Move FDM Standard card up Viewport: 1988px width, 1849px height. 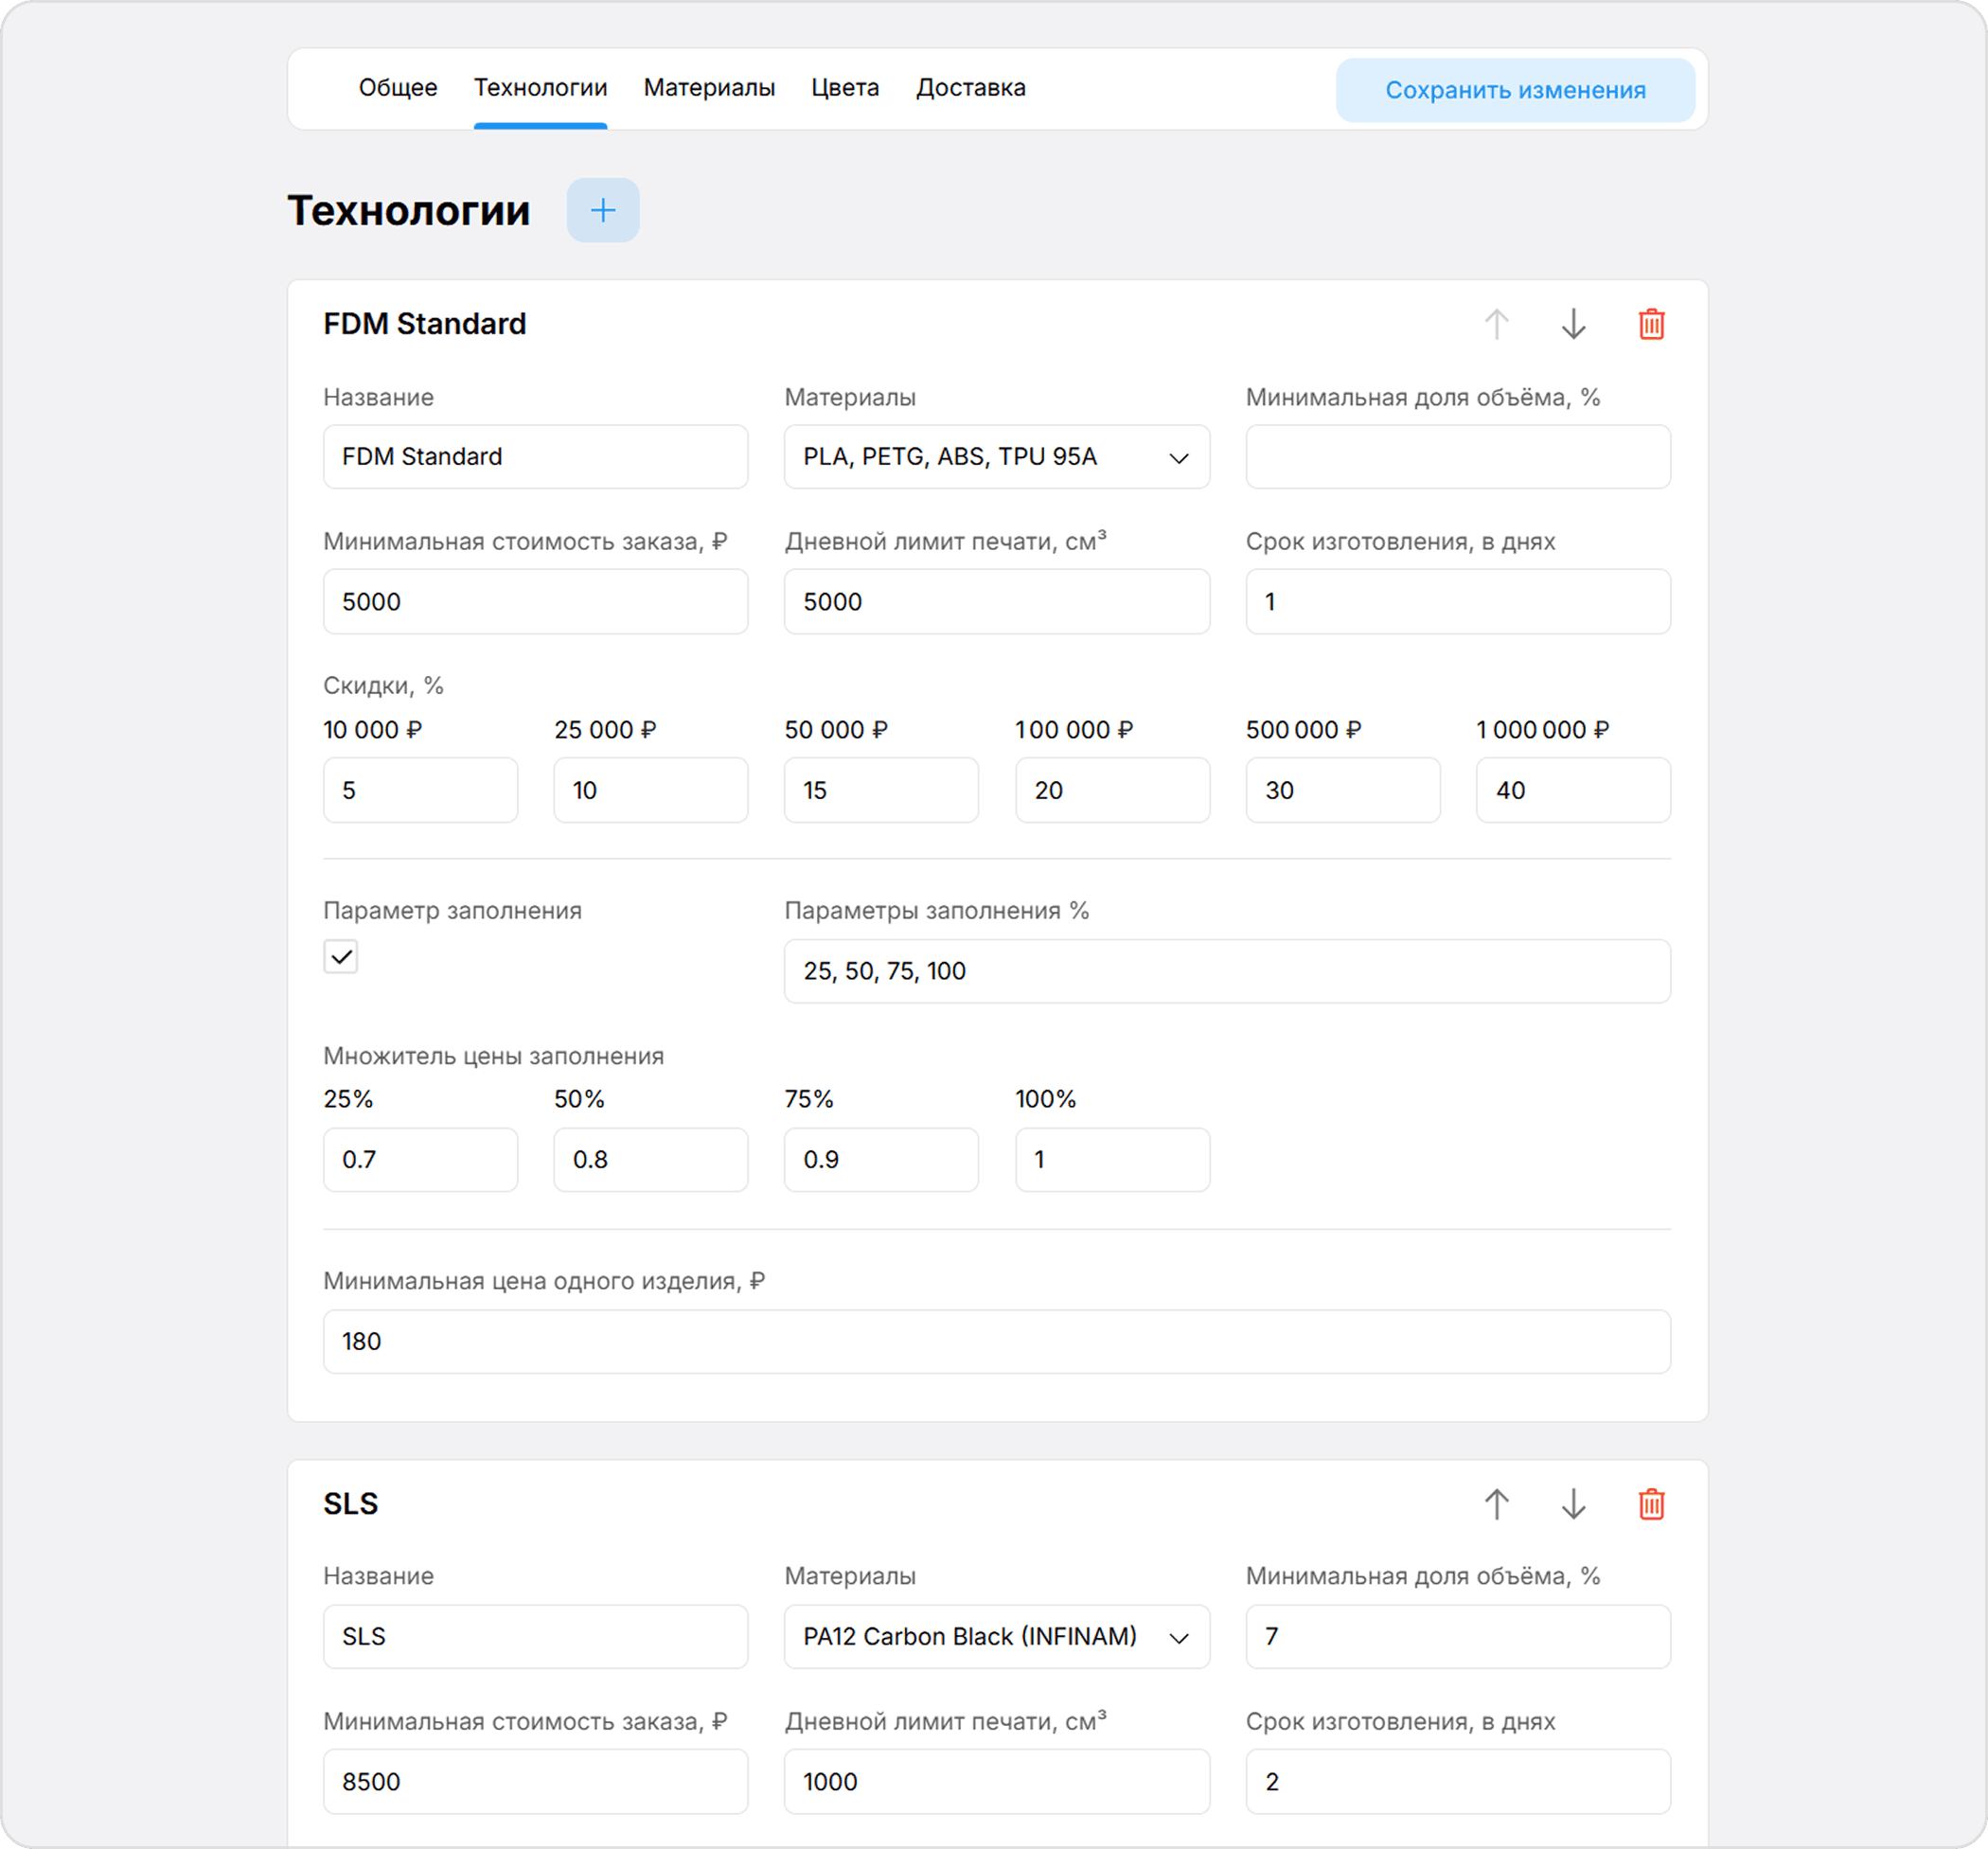click(1496, 324)
